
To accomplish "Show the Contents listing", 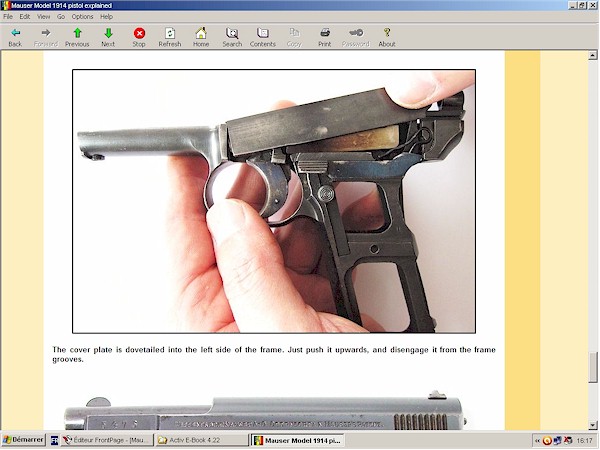I will tap(263, 37).
